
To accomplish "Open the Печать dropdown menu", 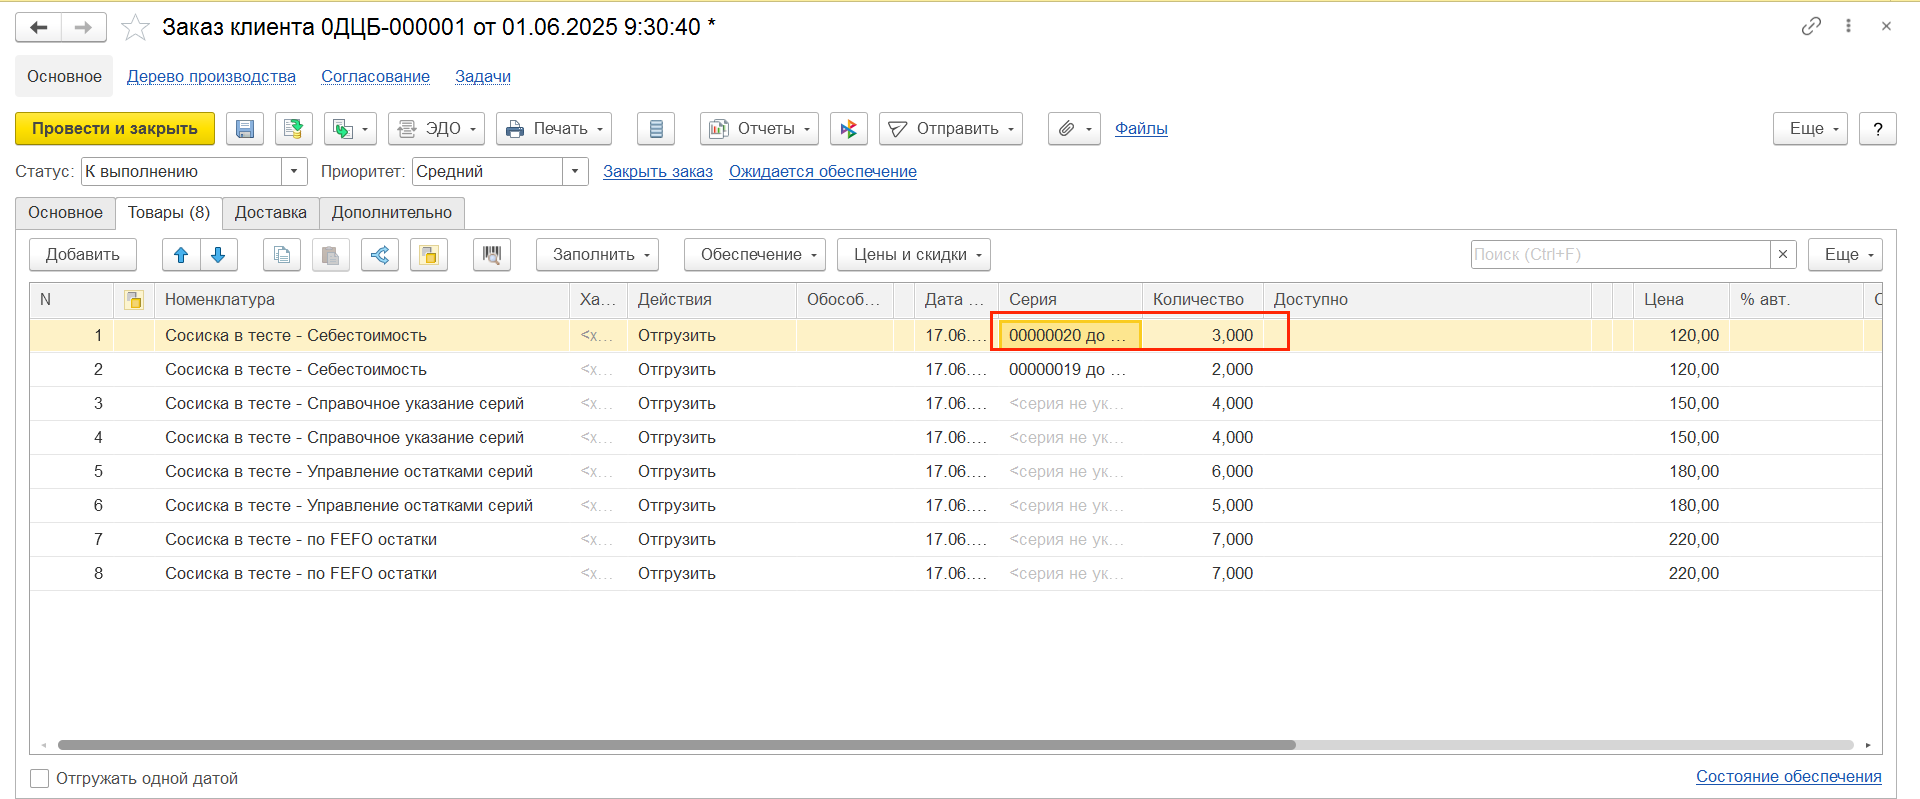I will click(554, 129).
